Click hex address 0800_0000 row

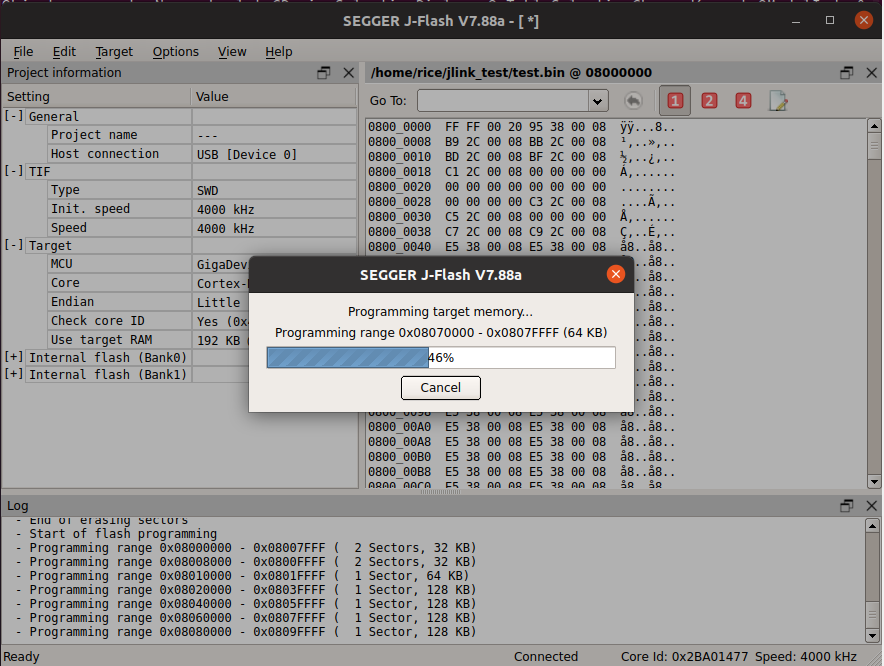coord(521,127)
